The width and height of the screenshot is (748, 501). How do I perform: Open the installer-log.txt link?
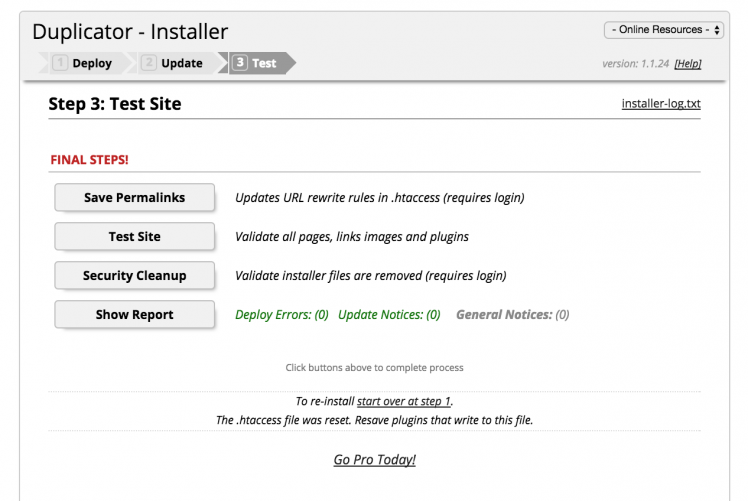click(x=661, y=104)
